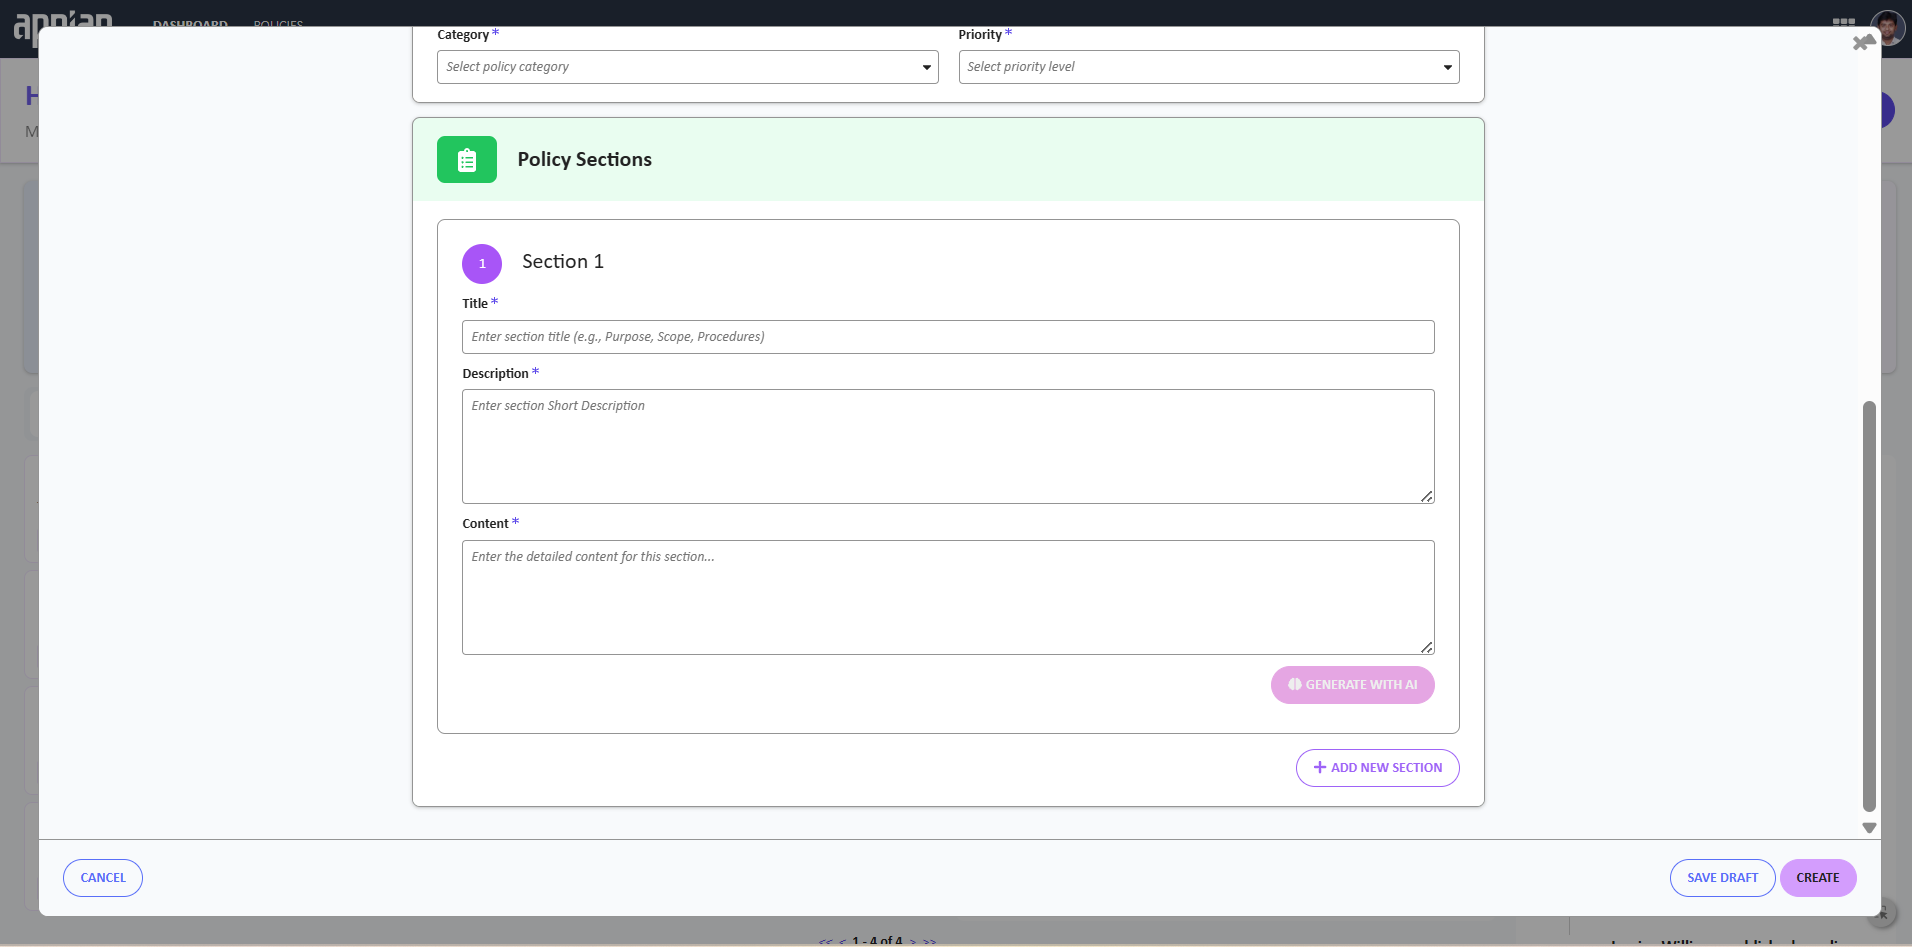1912x947 pixels.
Task: Go to the Dashboard tab
Action: click(190, 22)
